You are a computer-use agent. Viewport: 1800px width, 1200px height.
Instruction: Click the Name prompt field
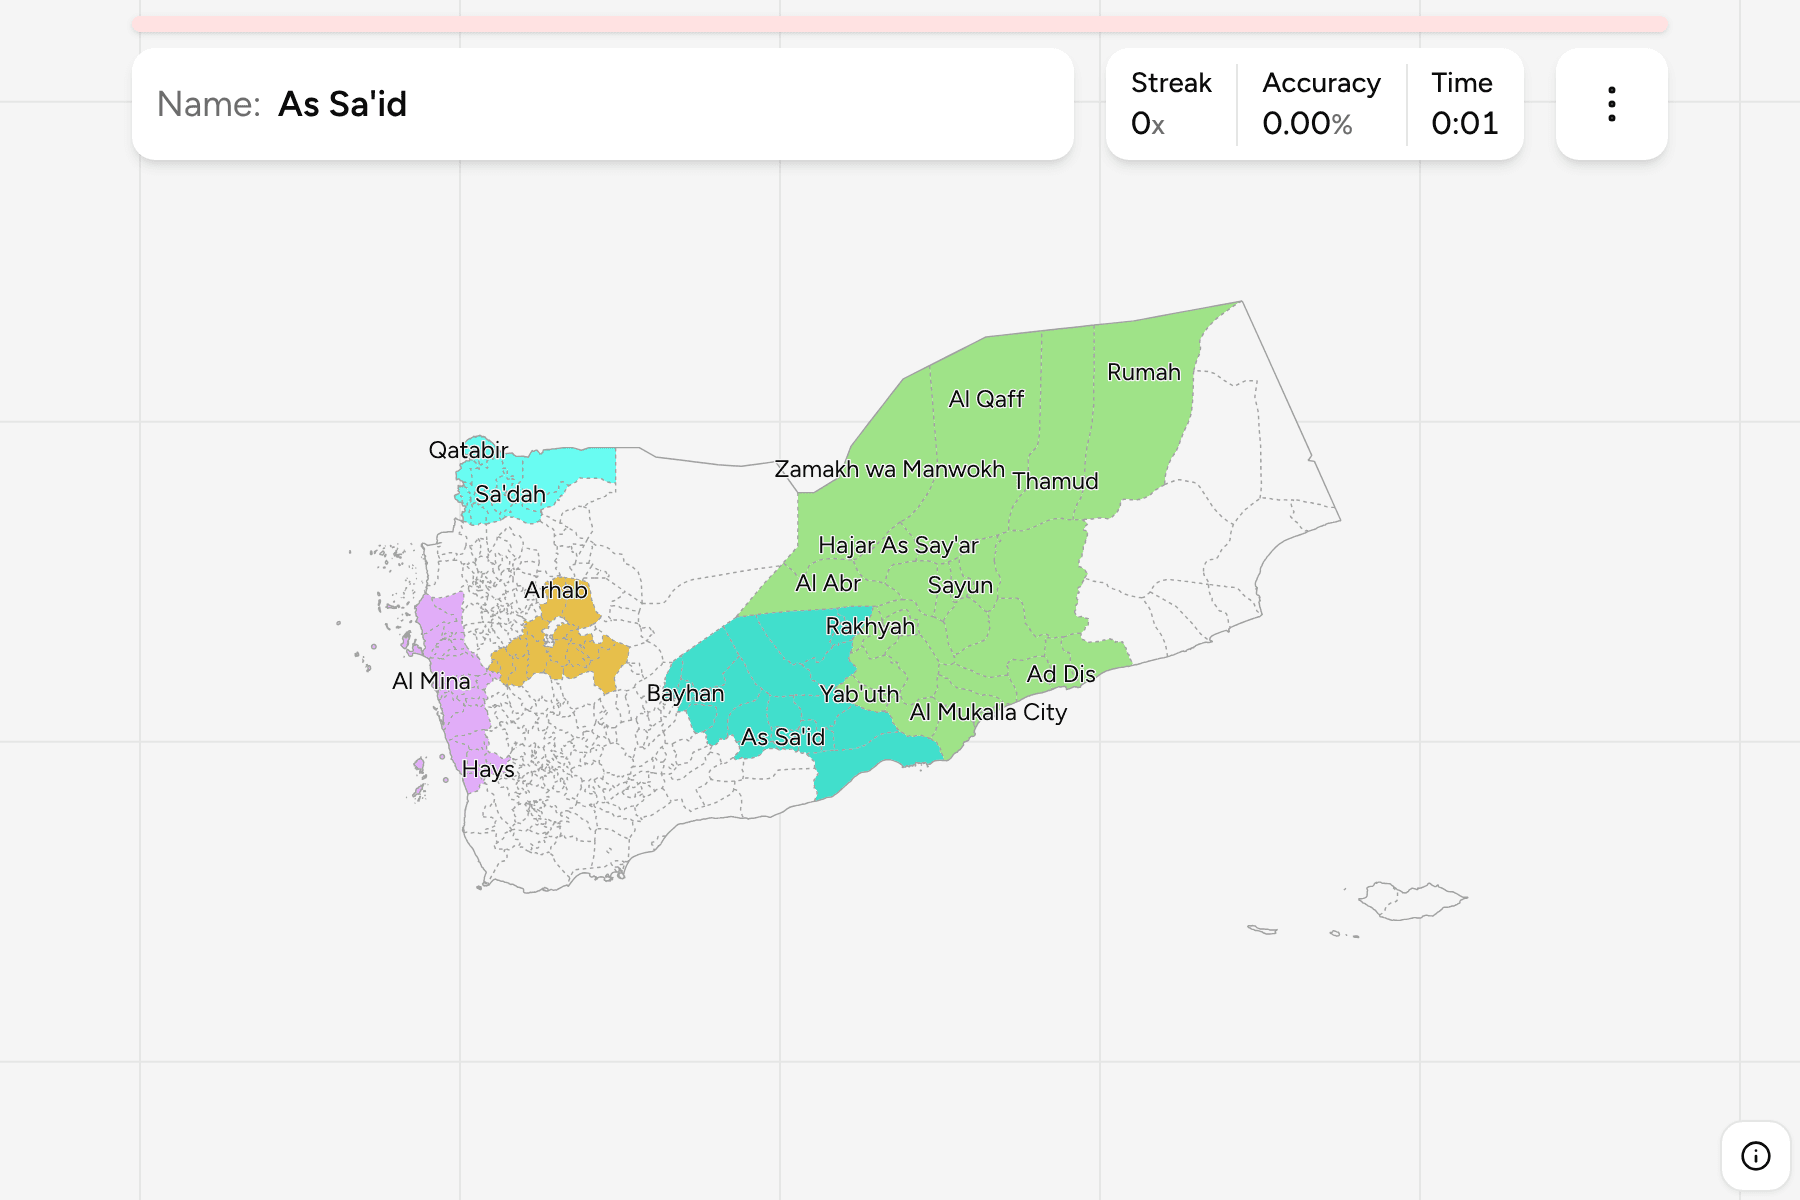[603, 104]
